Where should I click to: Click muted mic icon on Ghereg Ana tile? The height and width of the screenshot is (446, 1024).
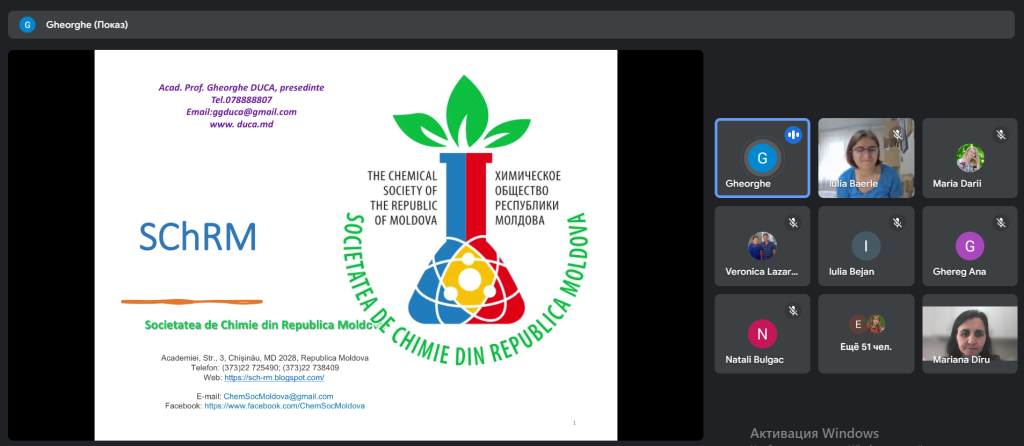click(1000, 223)
